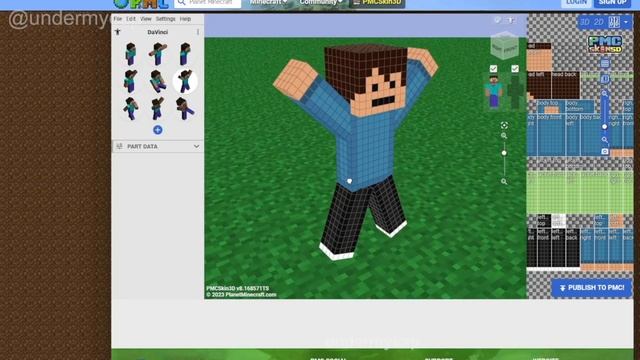Select the last pose in the bottom row

[x=185, y=109]
